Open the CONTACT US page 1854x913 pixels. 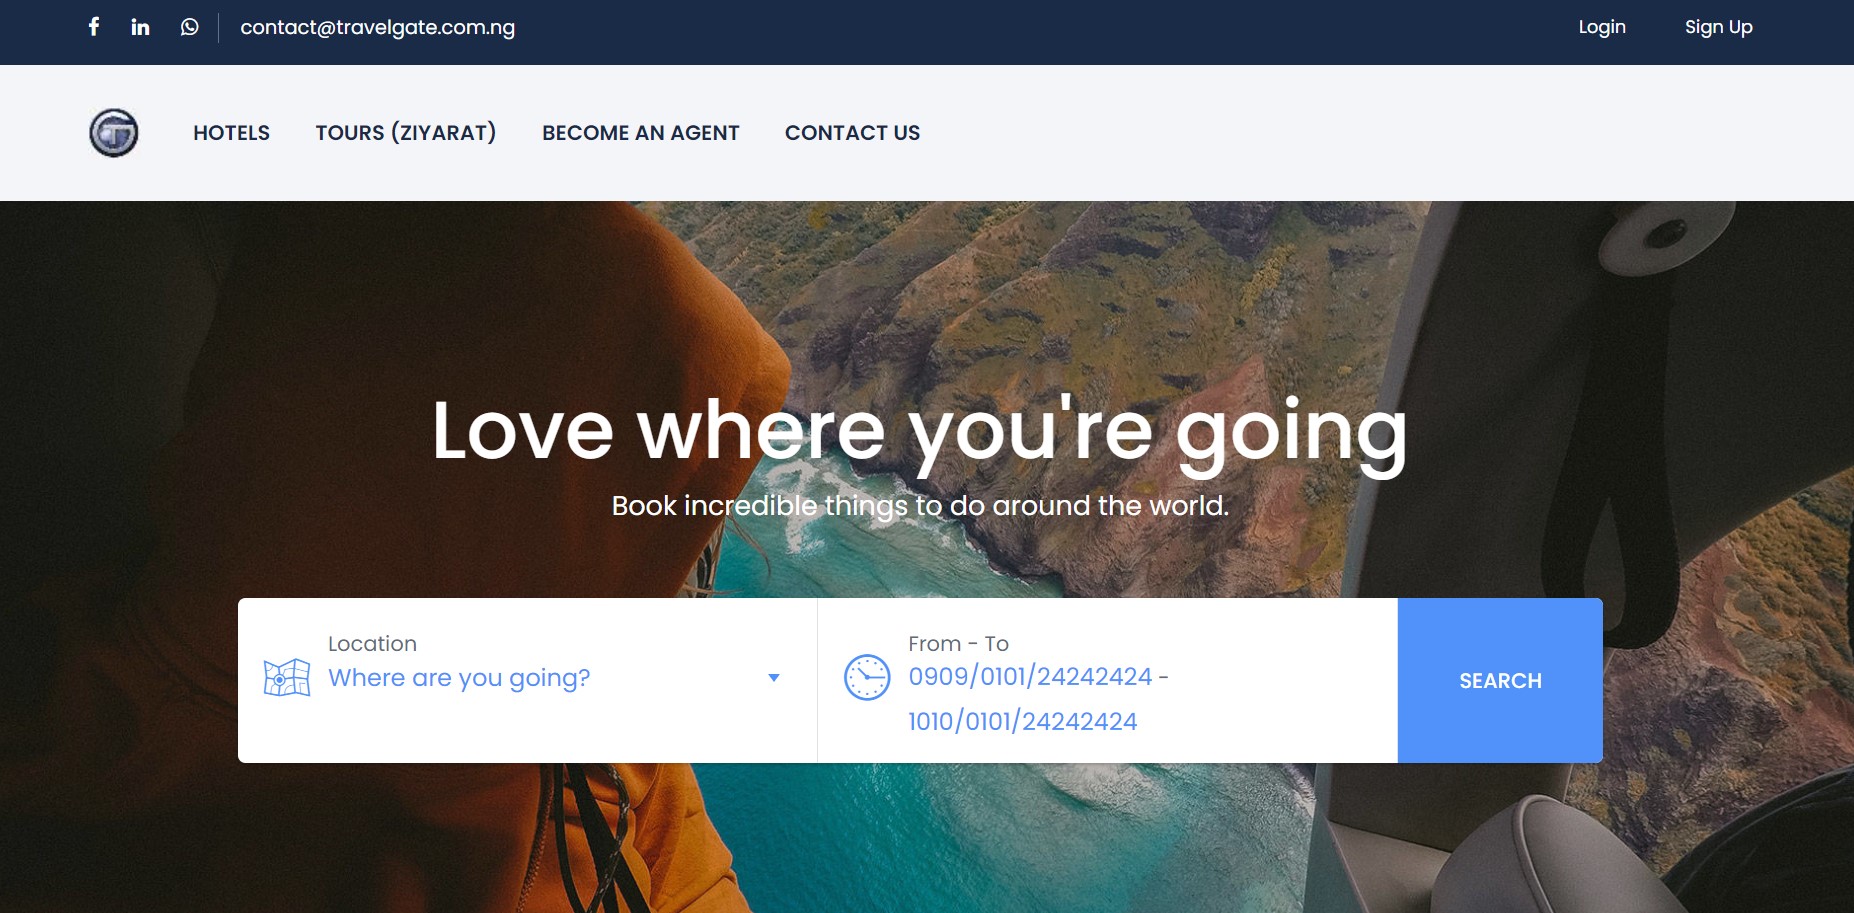point(852,133)
